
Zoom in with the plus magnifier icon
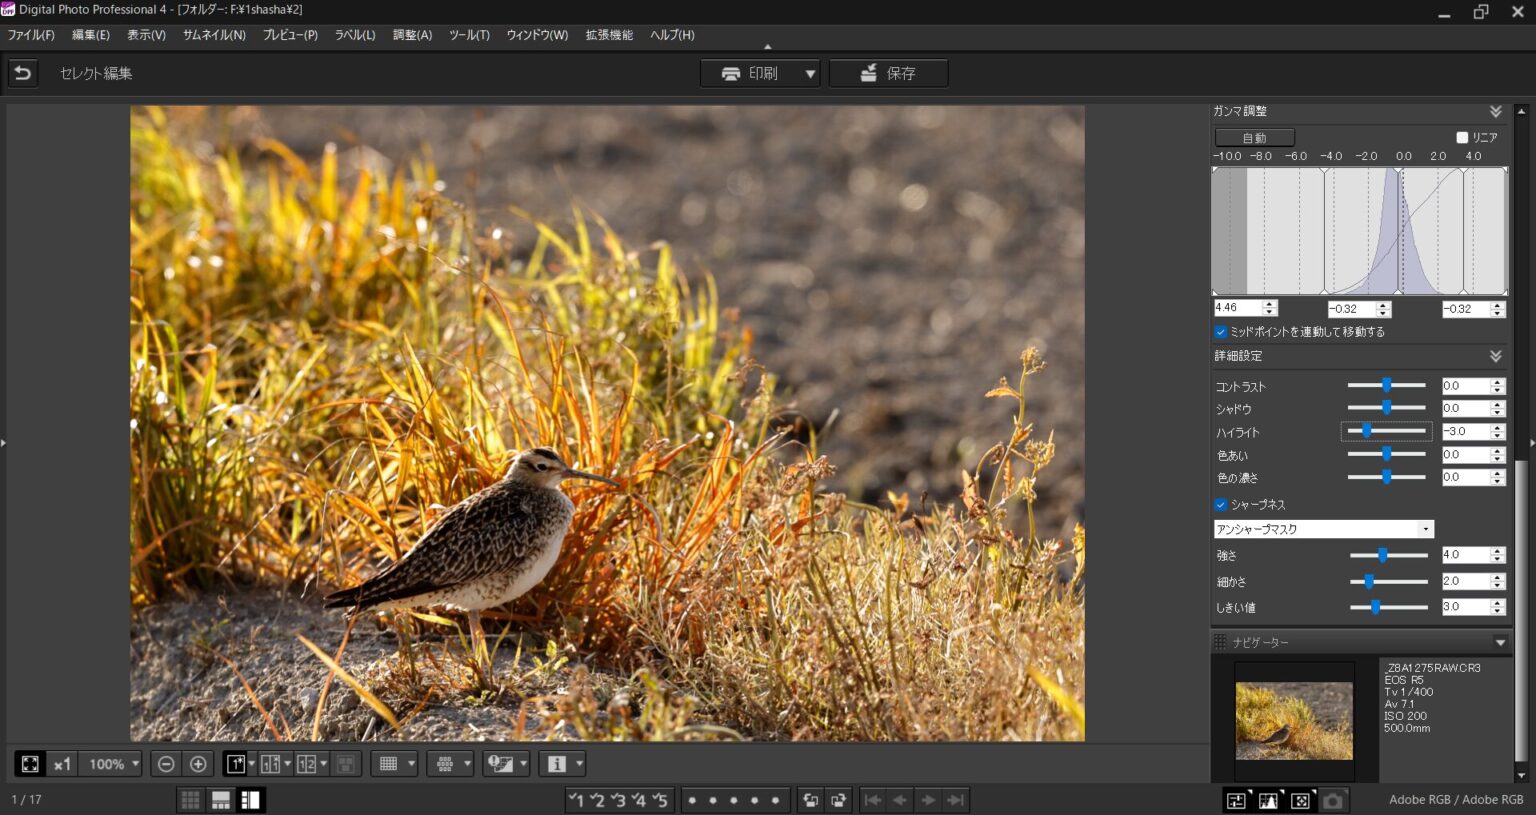[198, 764]
